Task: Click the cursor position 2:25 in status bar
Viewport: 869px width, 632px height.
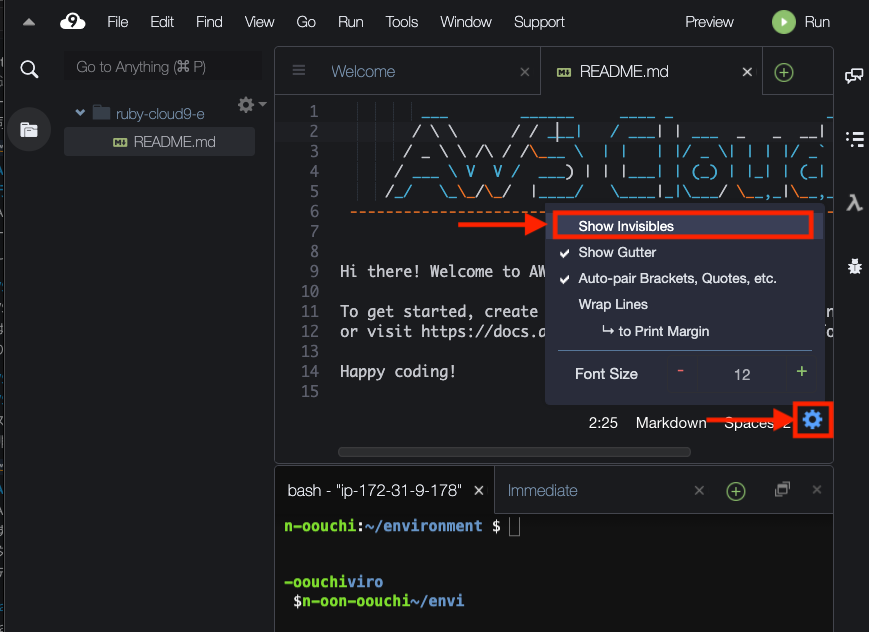Action: pos(603,423)
